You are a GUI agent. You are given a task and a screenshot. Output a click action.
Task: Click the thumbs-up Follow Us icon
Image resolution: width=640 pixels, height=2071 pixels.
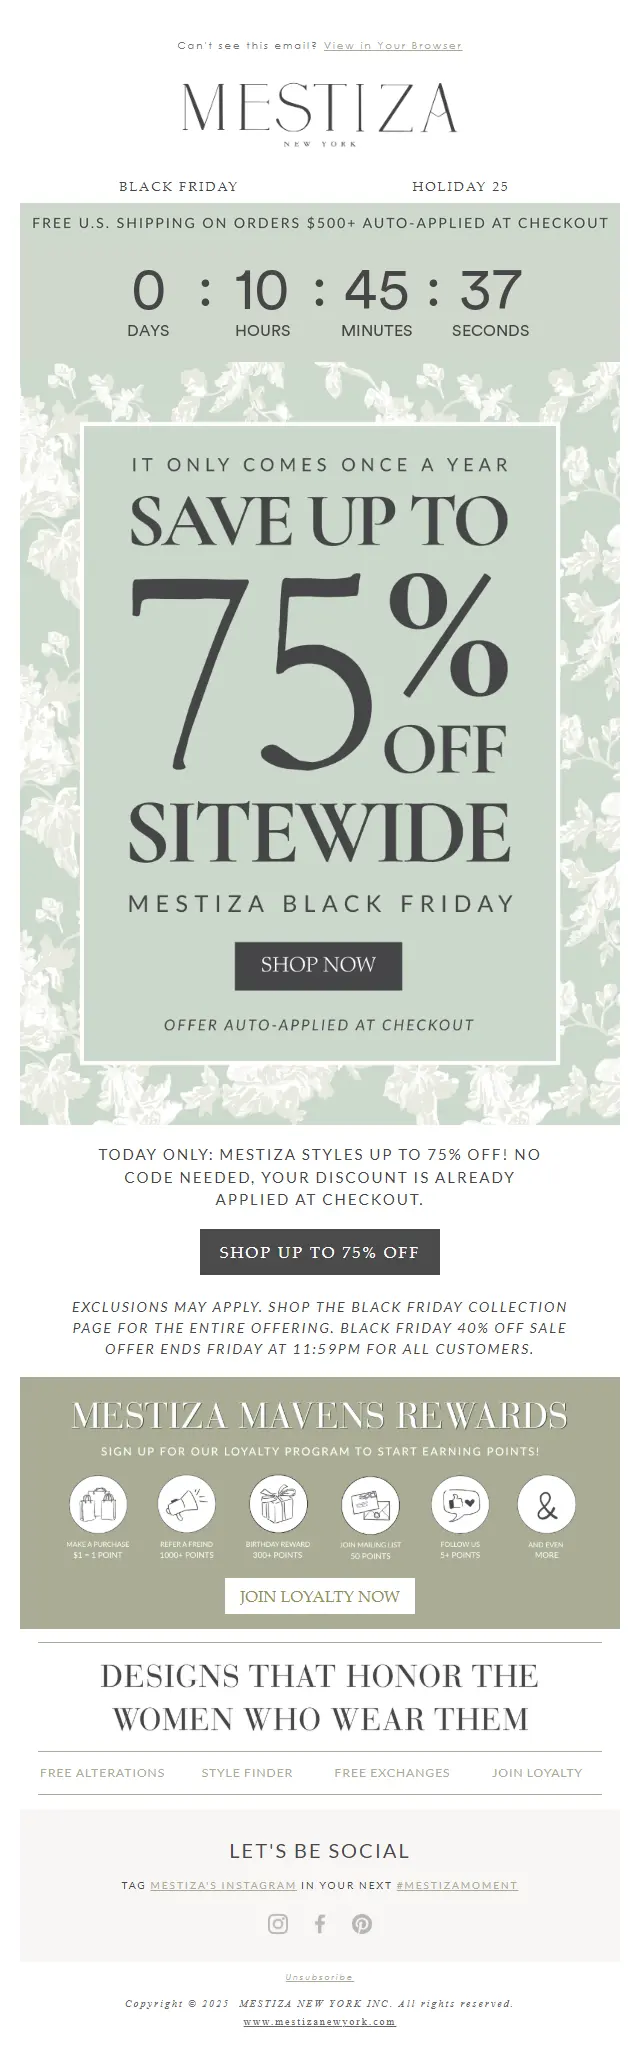pyautogui.click(x=460, y=1504)
